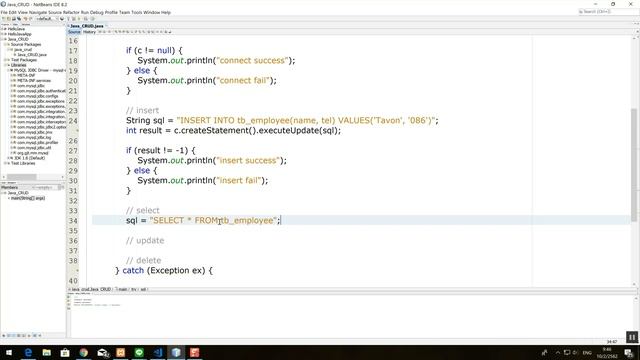Viewport: 640px width, 360px height.
Task: Click the globe browser icon in toolbar
Action: click(62, 19)
